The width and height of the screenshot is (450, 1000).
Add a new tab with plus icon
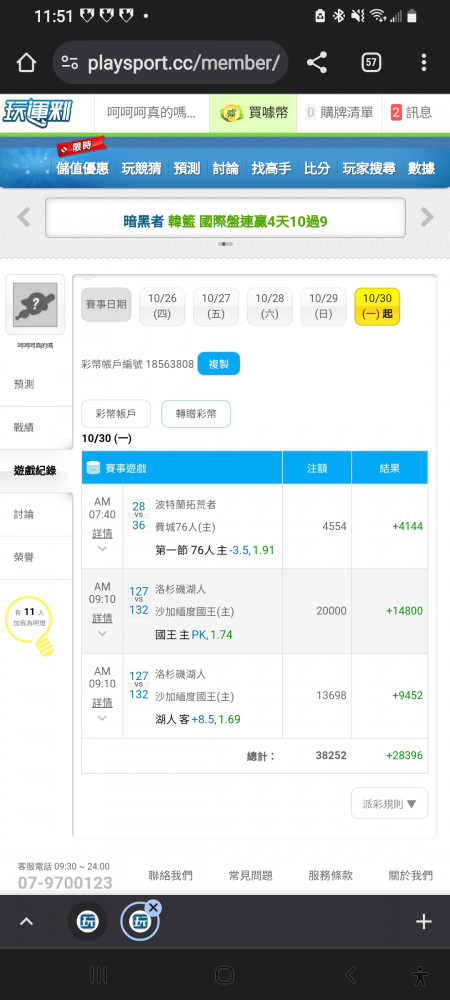[424, 922]
